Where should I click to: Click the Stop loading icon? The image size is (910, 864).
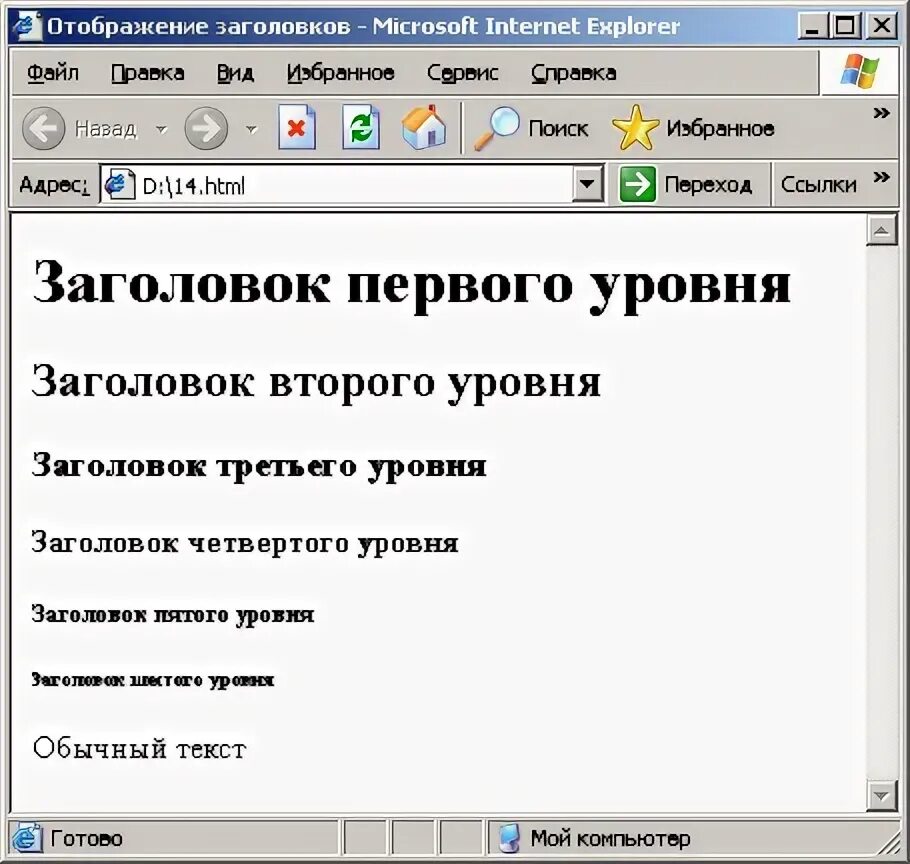[x=296, y=128]
